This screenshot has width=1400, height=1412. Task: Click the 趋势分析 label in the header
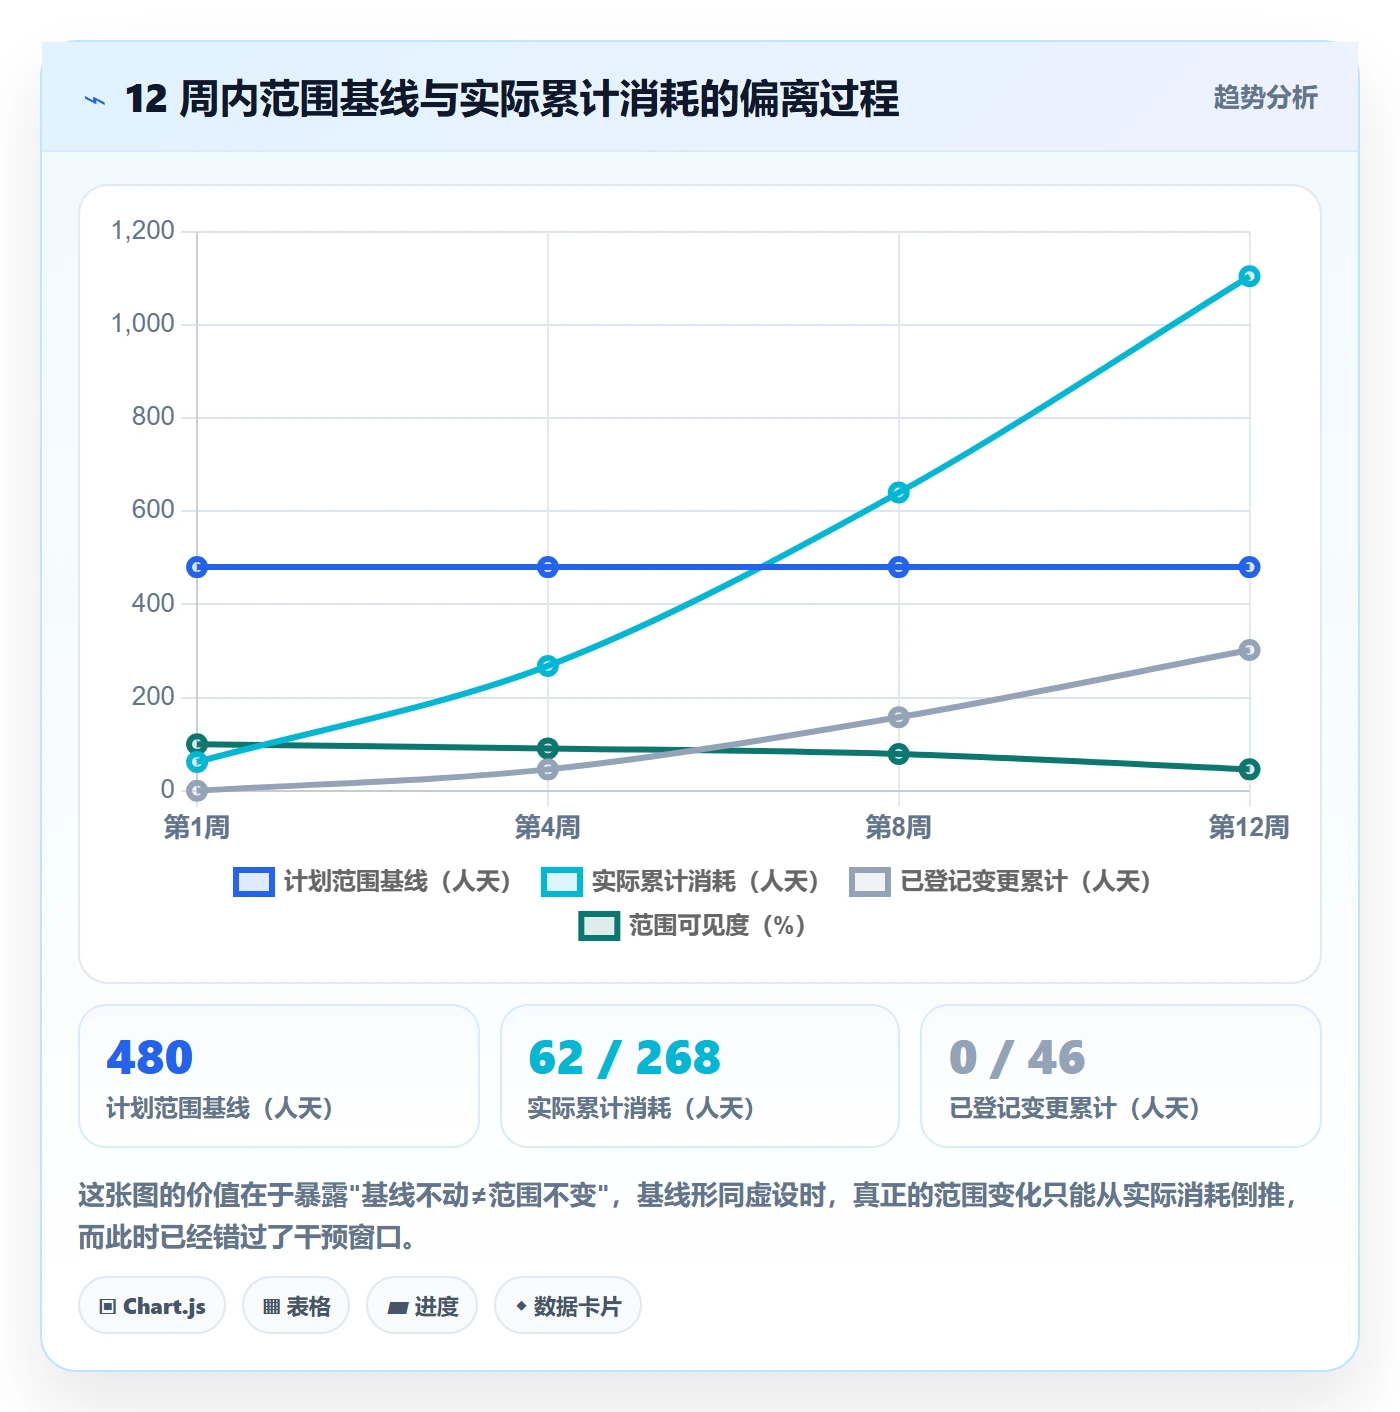click(1265, 98)
